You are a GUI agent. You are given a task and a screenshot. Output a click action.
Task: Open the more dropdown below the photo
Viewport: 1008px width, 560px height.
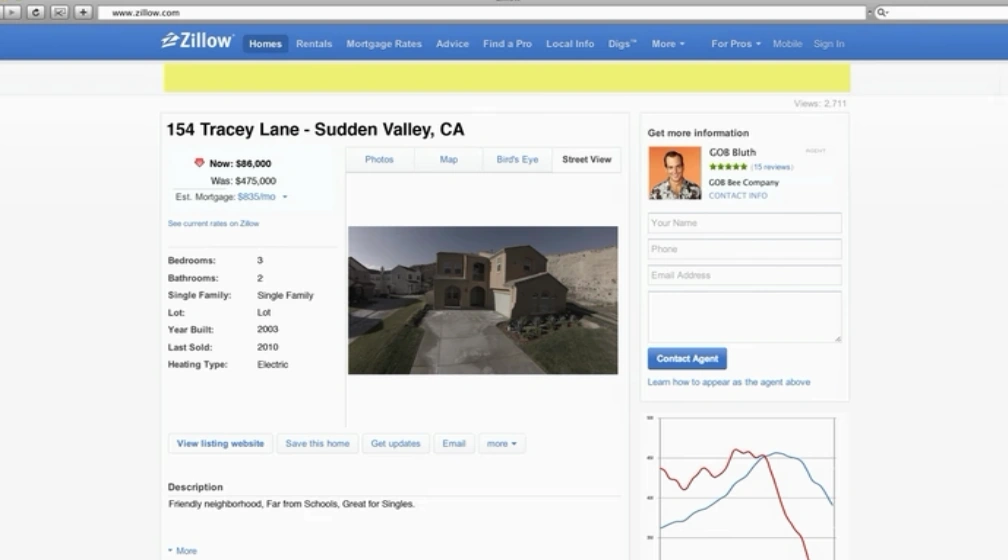pyautogui.click(x=501, y=444)
